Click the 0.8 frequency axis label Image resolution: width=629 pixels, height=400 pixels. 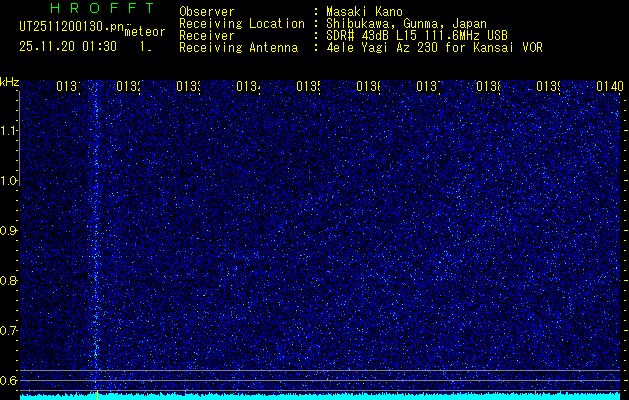pyautogui.click(x=9, y=280)
